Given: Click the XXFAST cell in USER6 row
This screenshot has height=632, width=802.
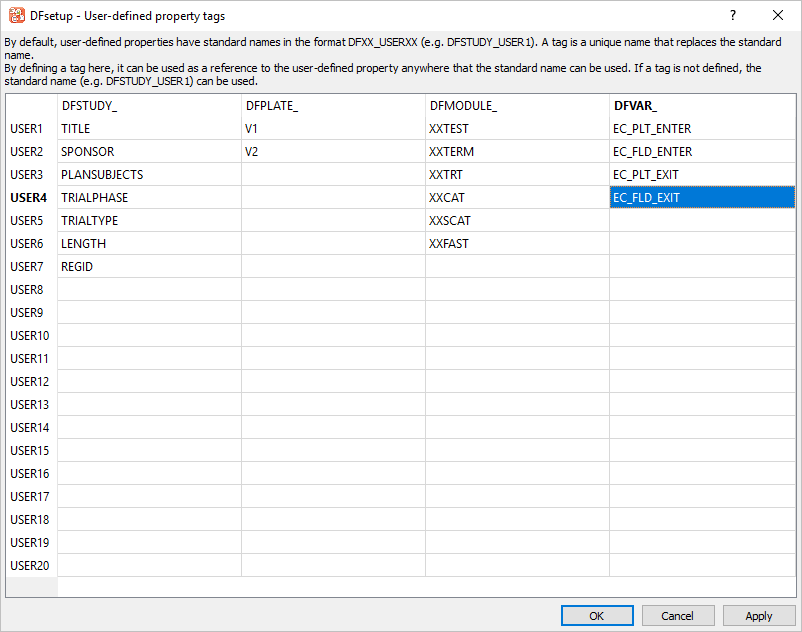Looking at the screenshot, I should [517, 244].
